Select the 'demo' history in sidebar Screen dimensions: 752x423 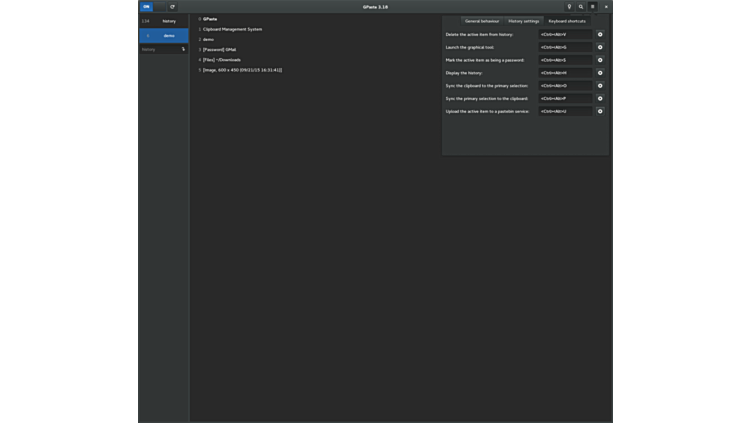point(164,35)
